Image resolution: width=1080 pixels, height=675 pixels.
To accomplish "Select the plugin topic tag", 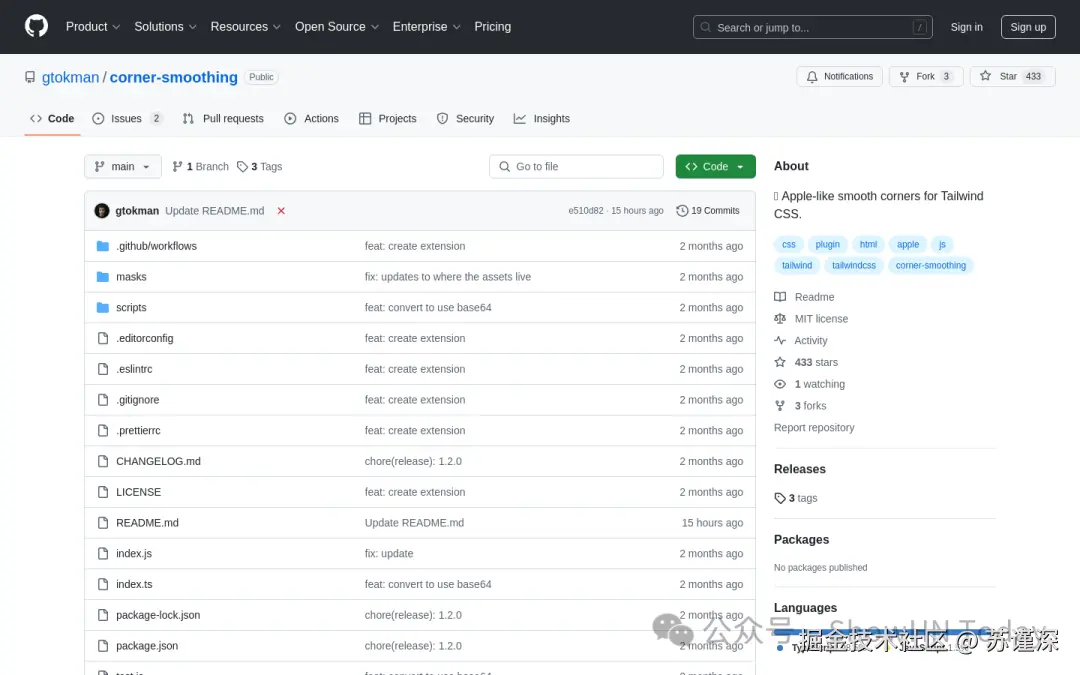I will pyautogui.click(x=827, y=245).
